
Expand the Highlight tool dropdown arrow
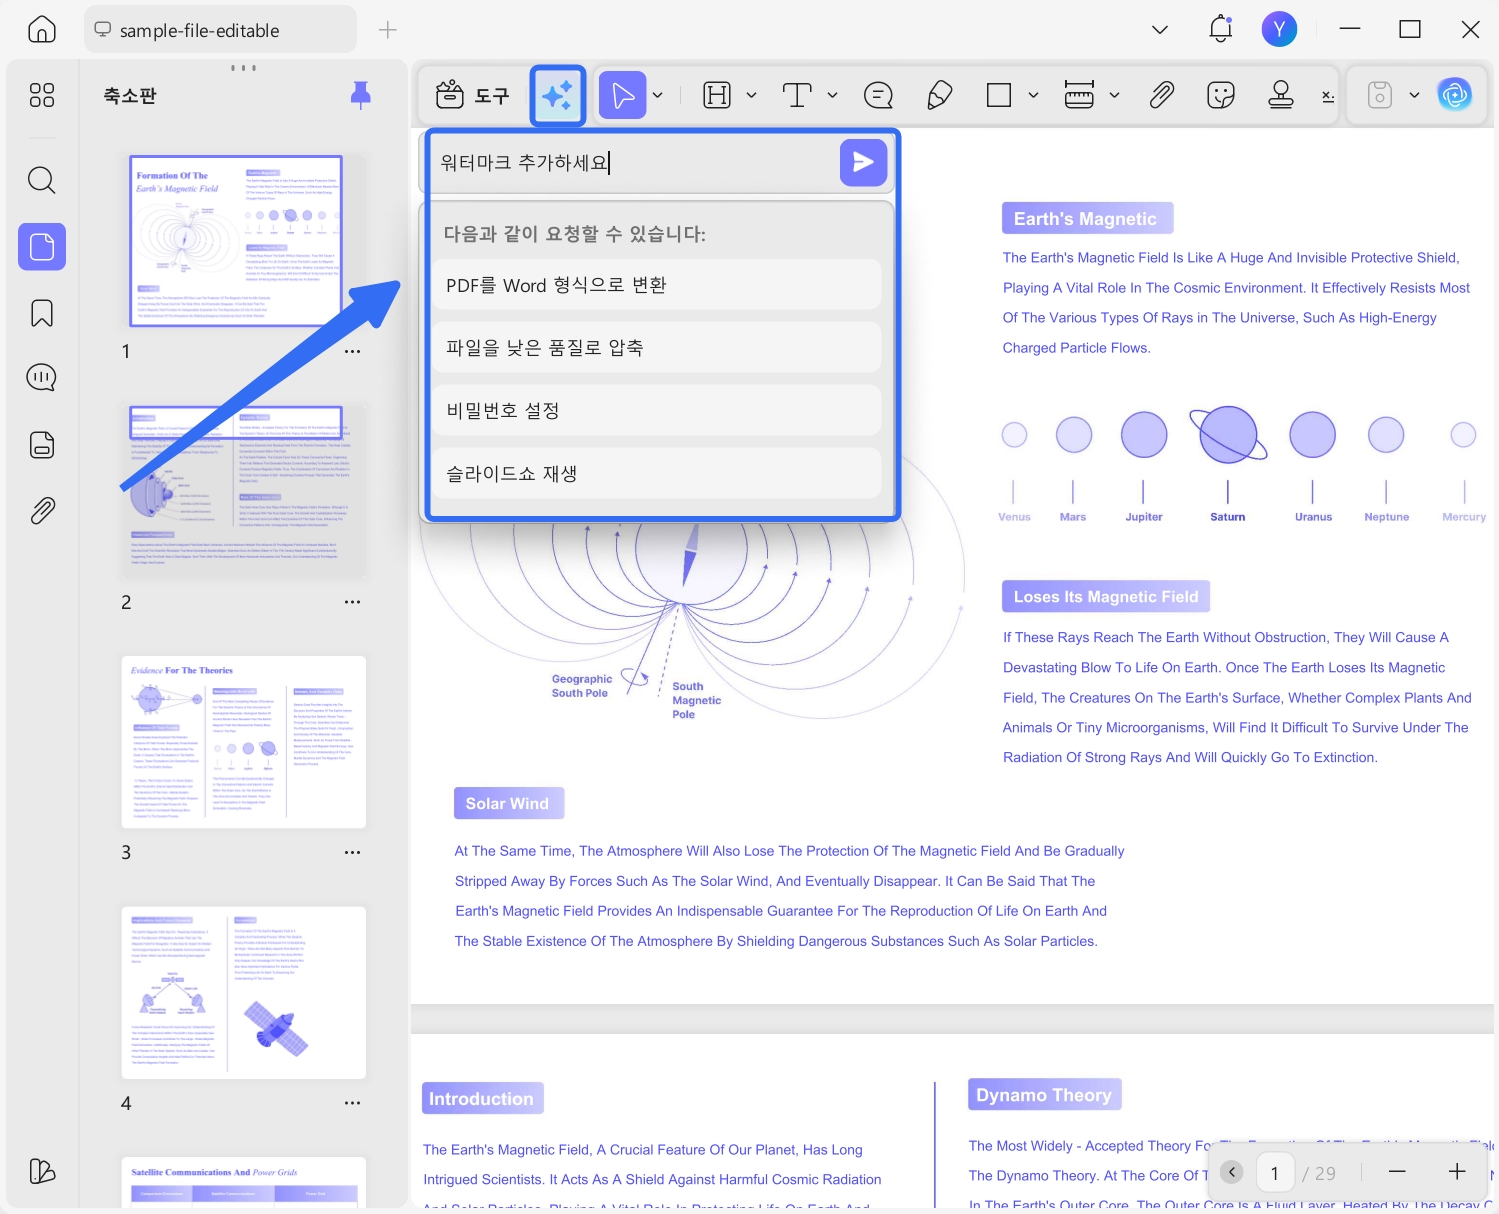tap(751, 96)
